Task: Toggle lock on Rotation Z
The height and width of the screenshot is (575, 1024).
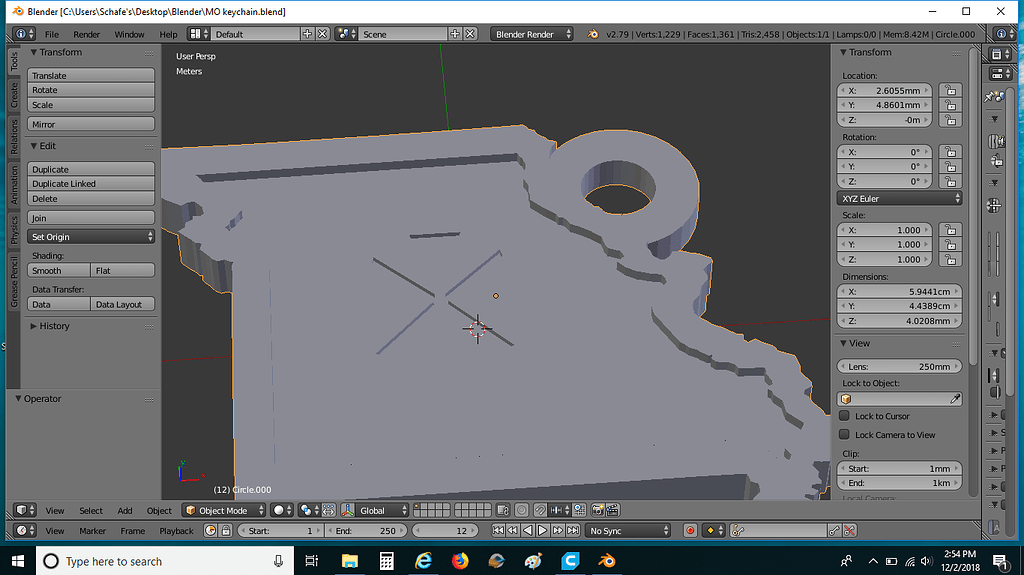Action: click(950, 182)
